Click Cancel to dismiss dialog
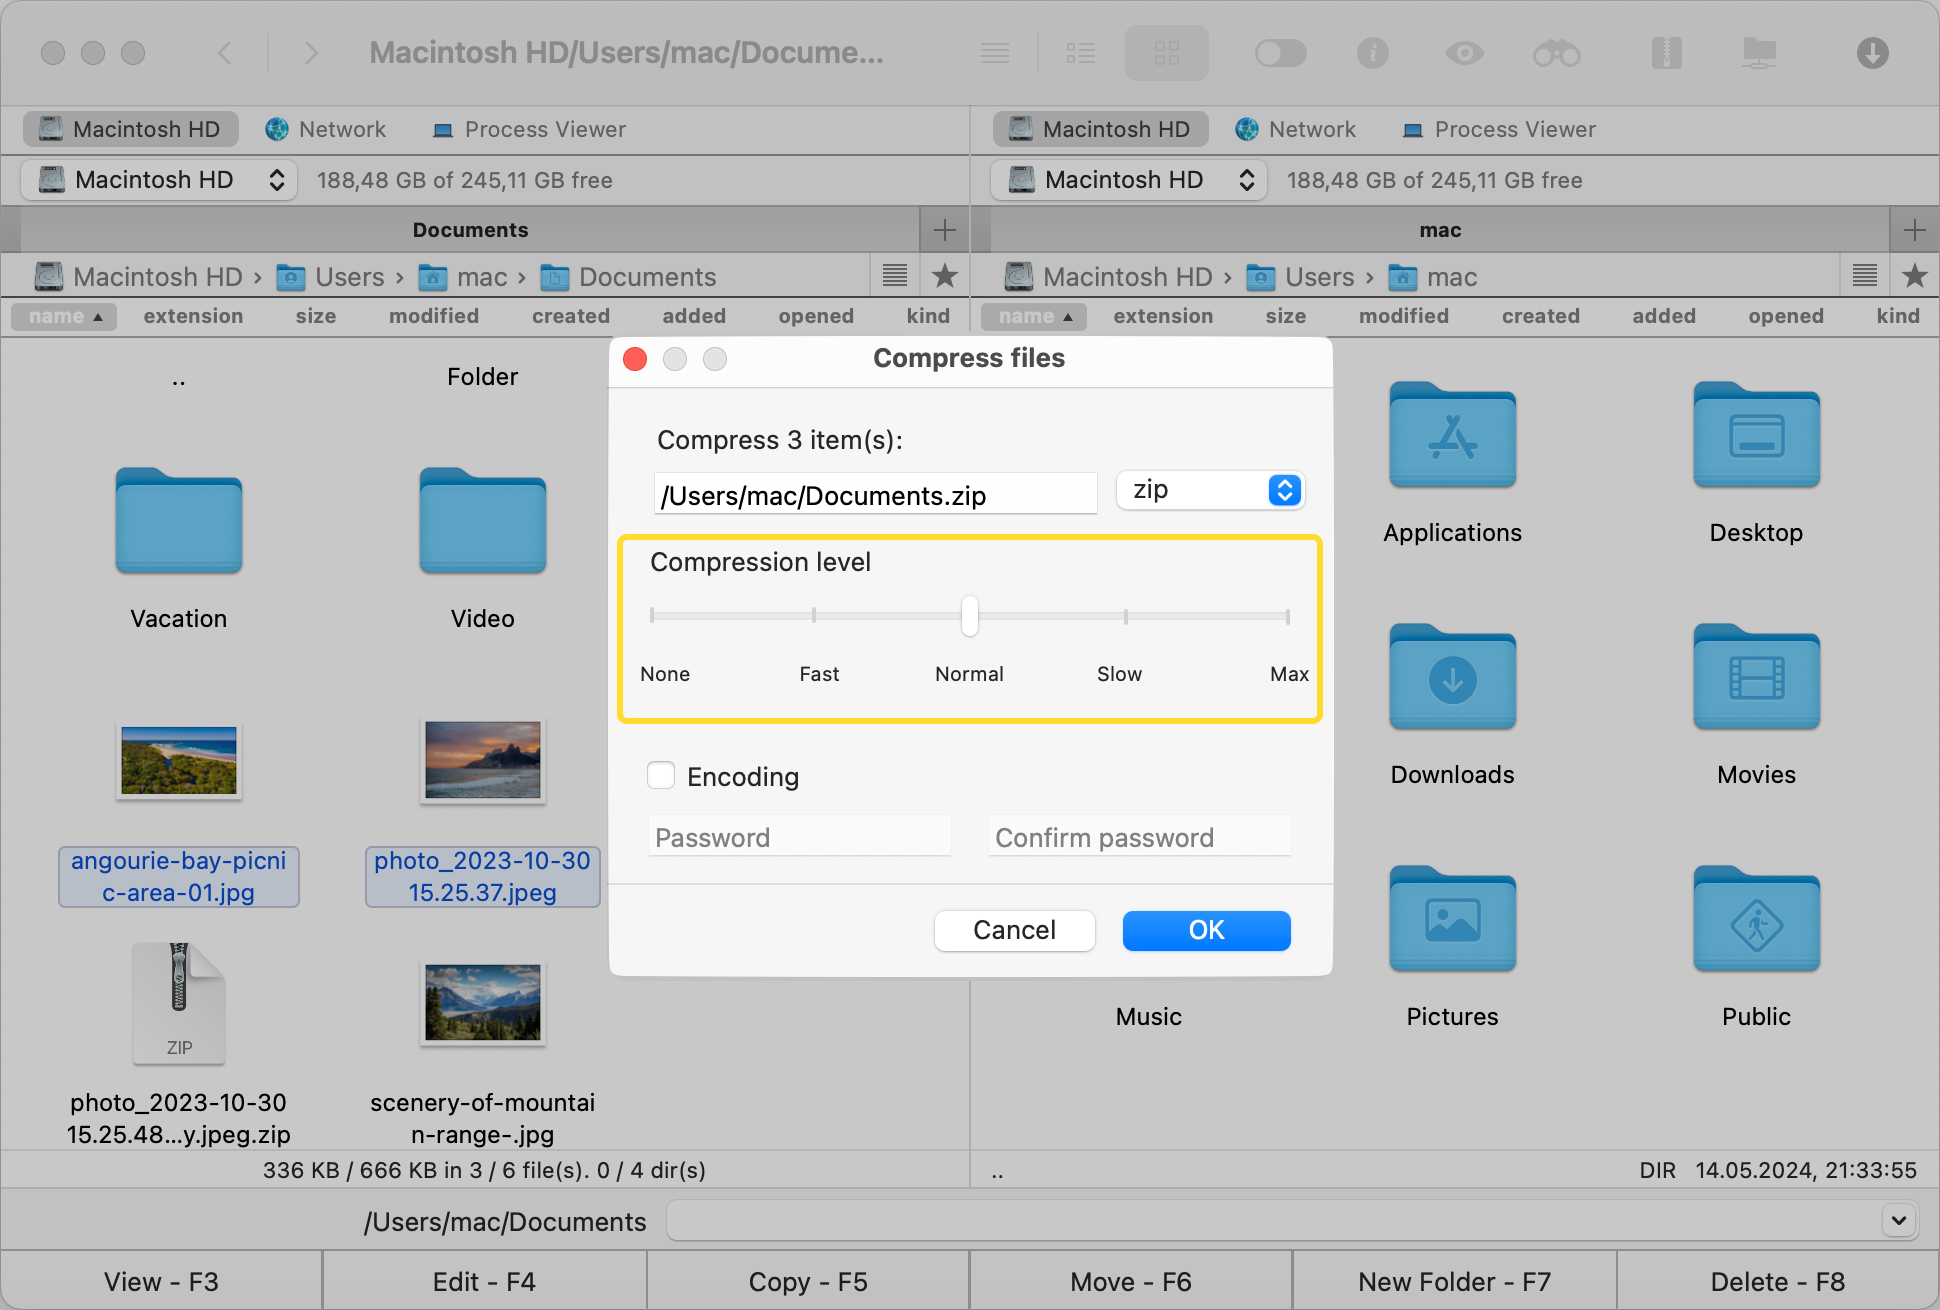Viewport: 1940px width, 1310px height. 1015,930
